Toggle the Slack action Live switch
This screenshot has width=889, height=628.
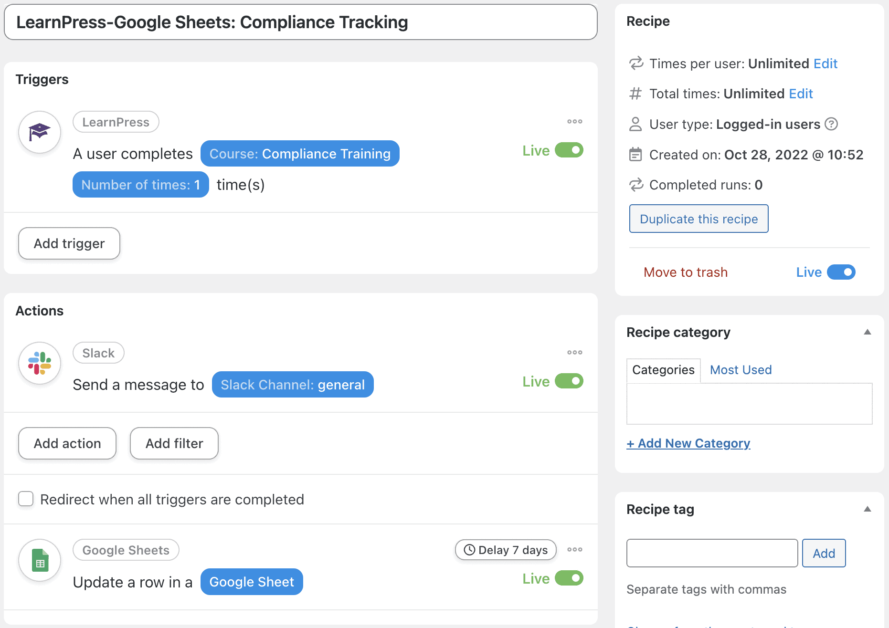569,381
